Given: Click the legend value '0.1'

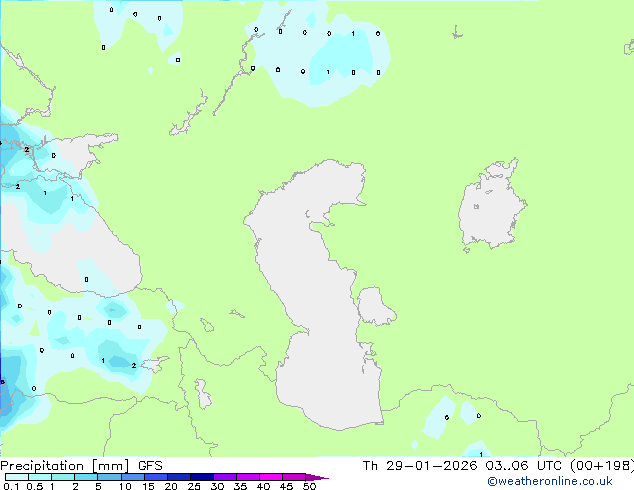Looking at the screenshot, I should pos(11,486).
